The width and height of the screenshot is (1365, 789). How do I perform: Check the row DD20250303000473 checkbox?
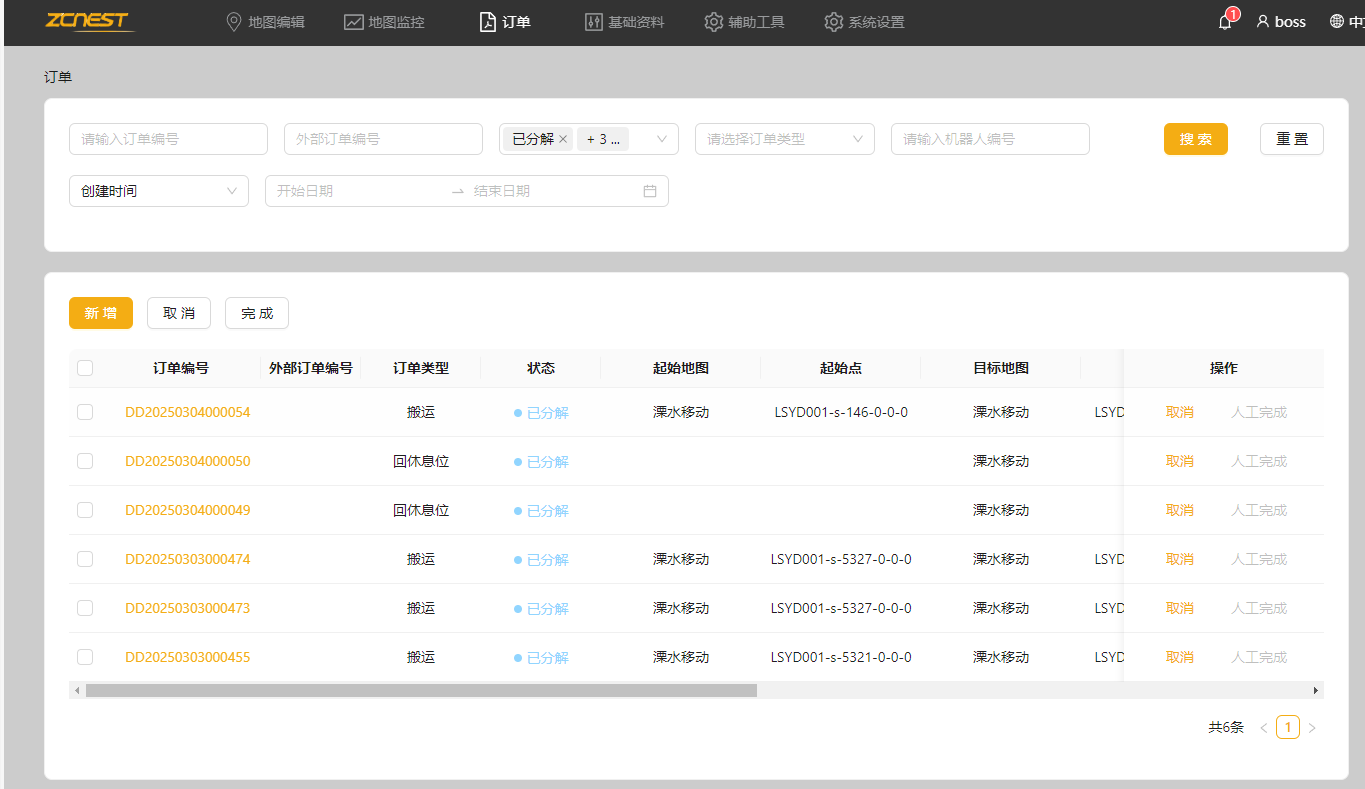[85, 608]
